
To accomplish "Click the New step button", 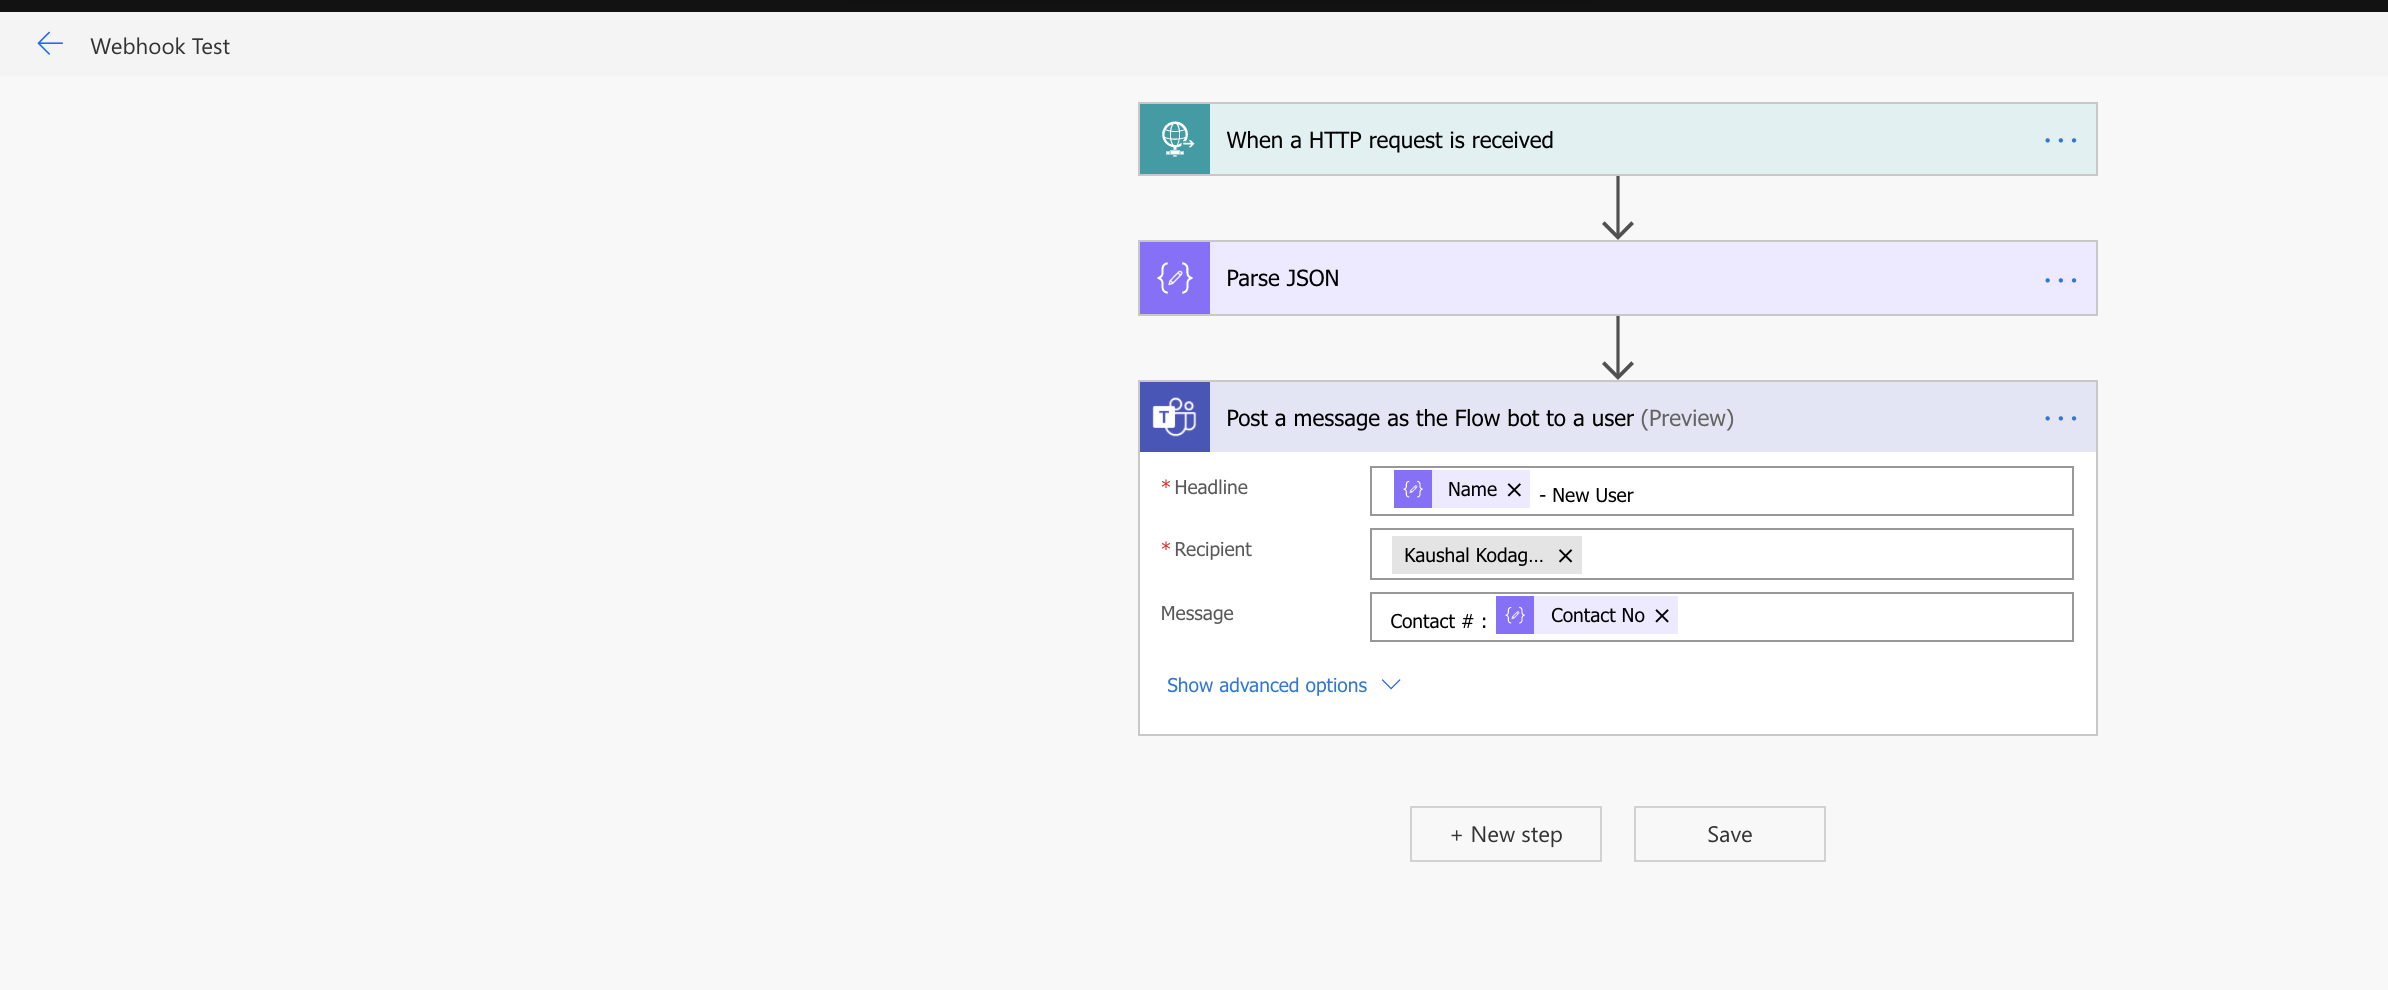I will pos(1505,834).
